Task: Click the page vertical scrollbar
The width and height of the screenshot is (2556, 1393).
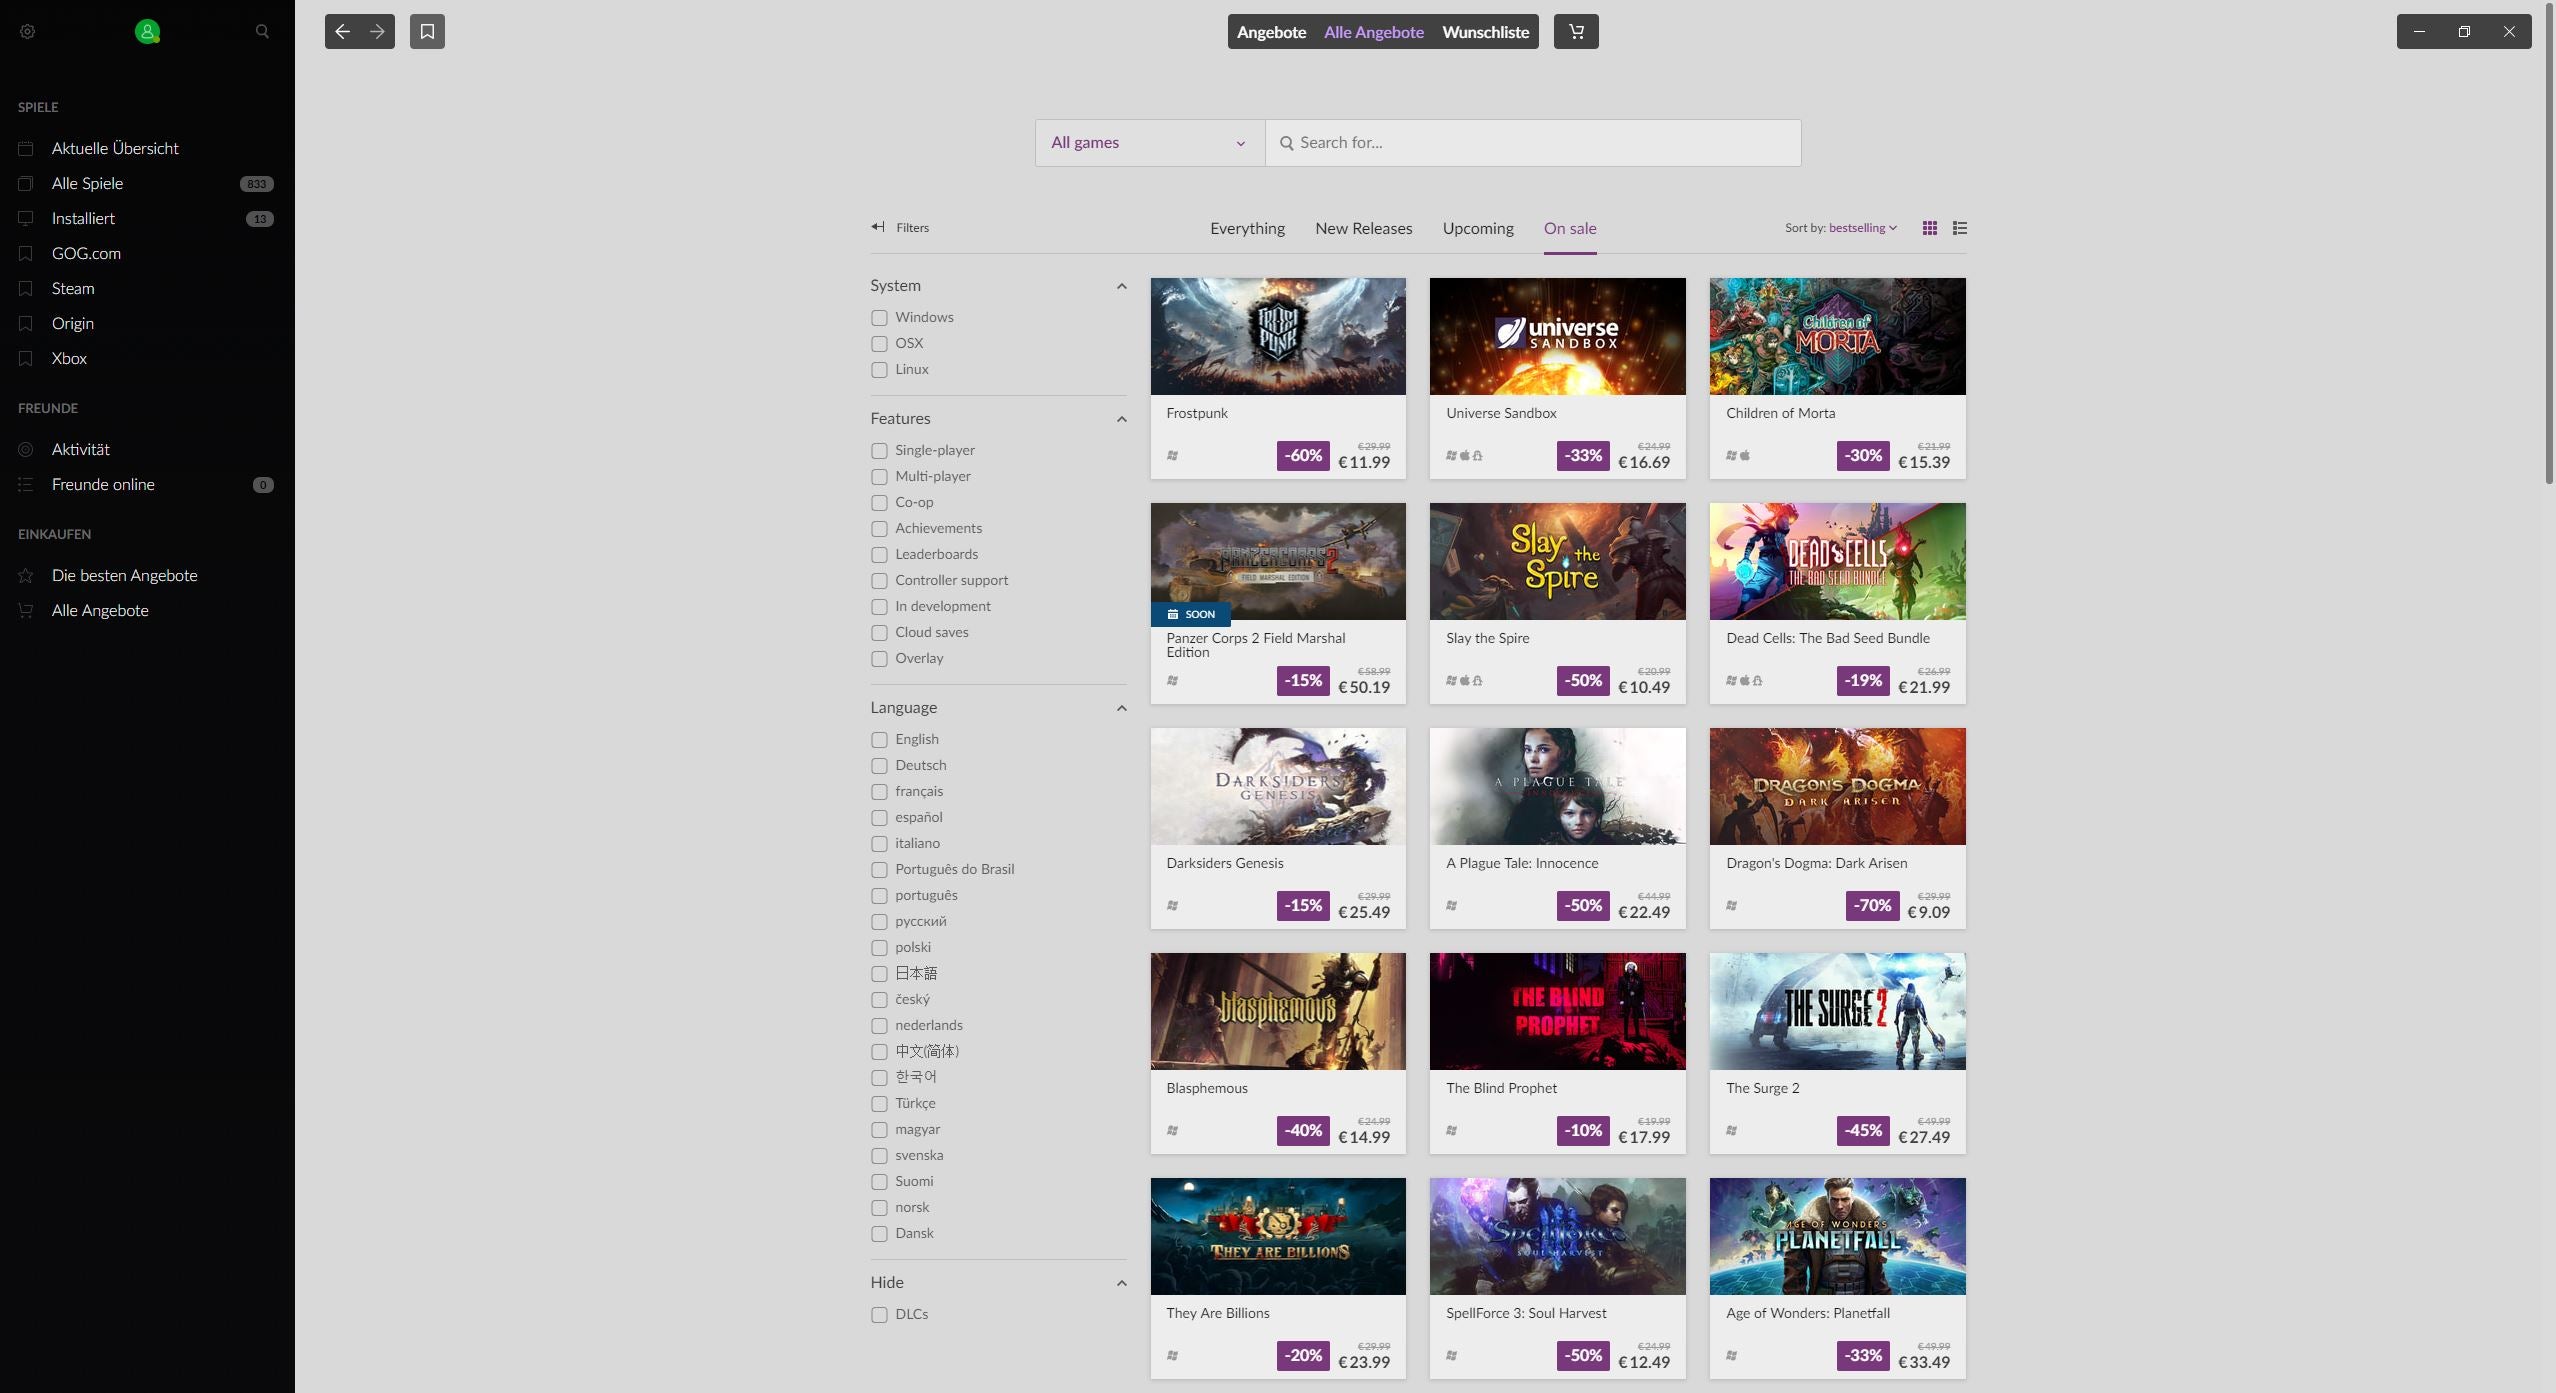Action: pos(2549,243)
